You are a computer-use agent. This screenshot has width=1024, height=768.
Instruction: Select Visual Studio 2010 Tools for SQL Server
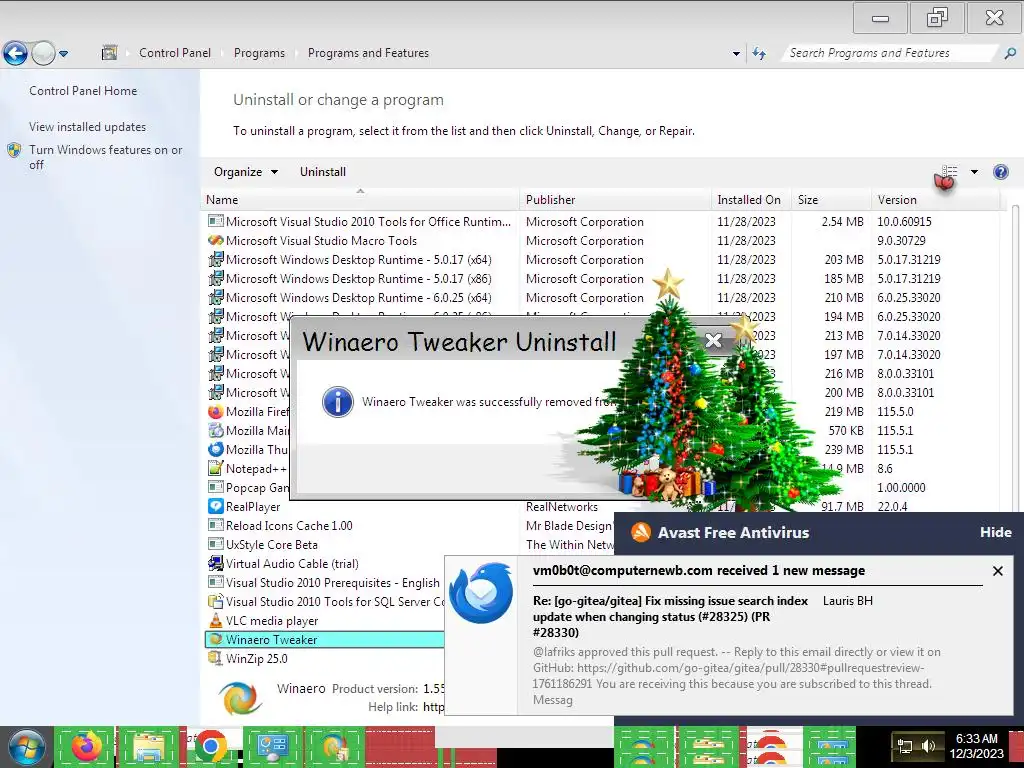coord(335,601)
